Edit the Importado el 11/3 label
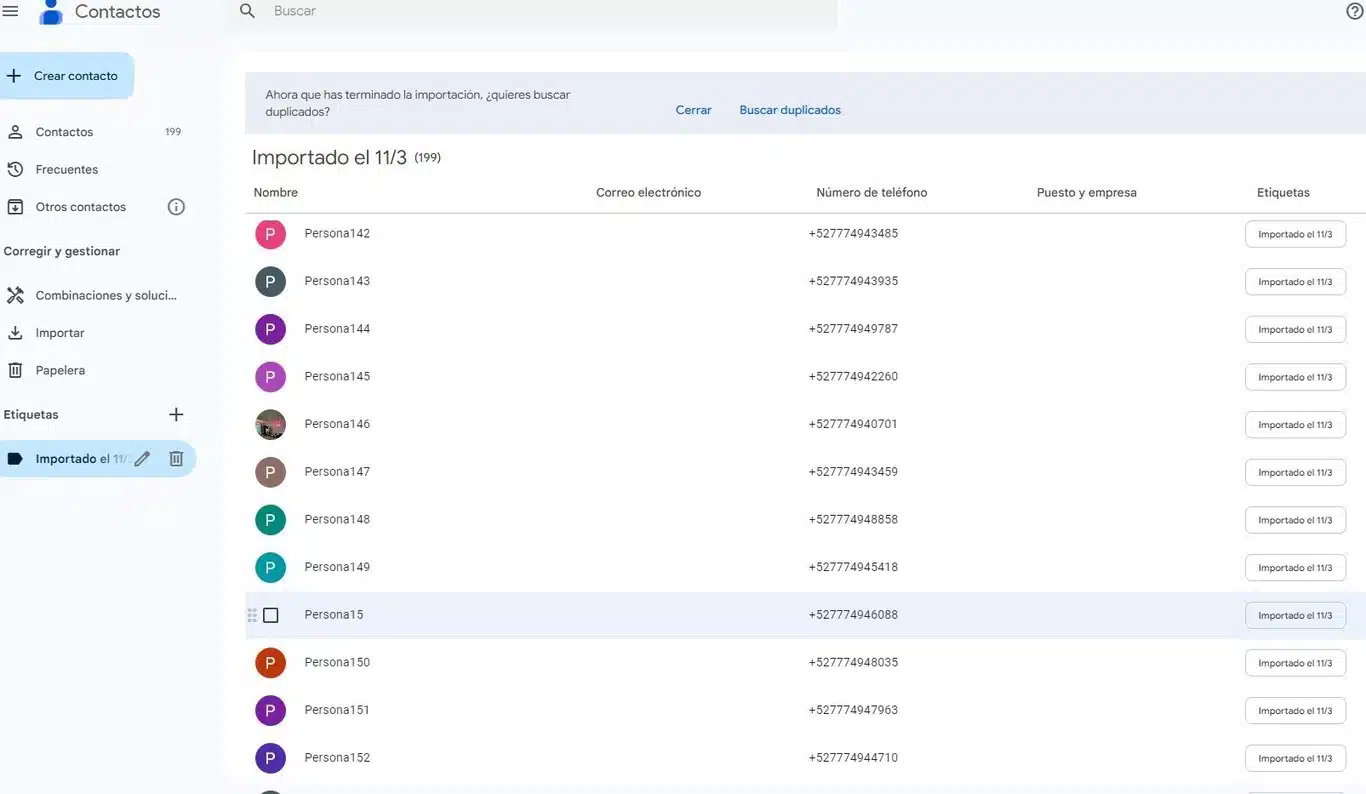 (142, 459)
